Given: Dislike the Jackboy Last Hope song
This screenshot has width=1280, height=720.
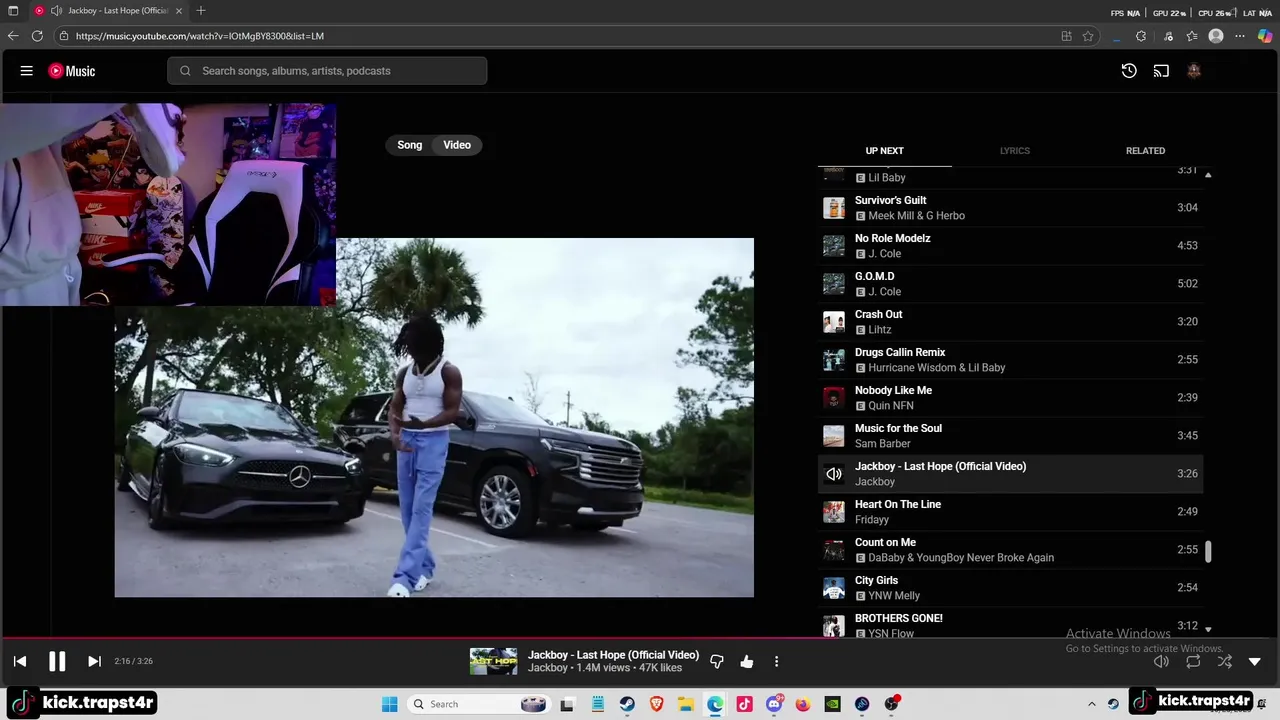Looking at the screenshot, I should tap(717, 661).
